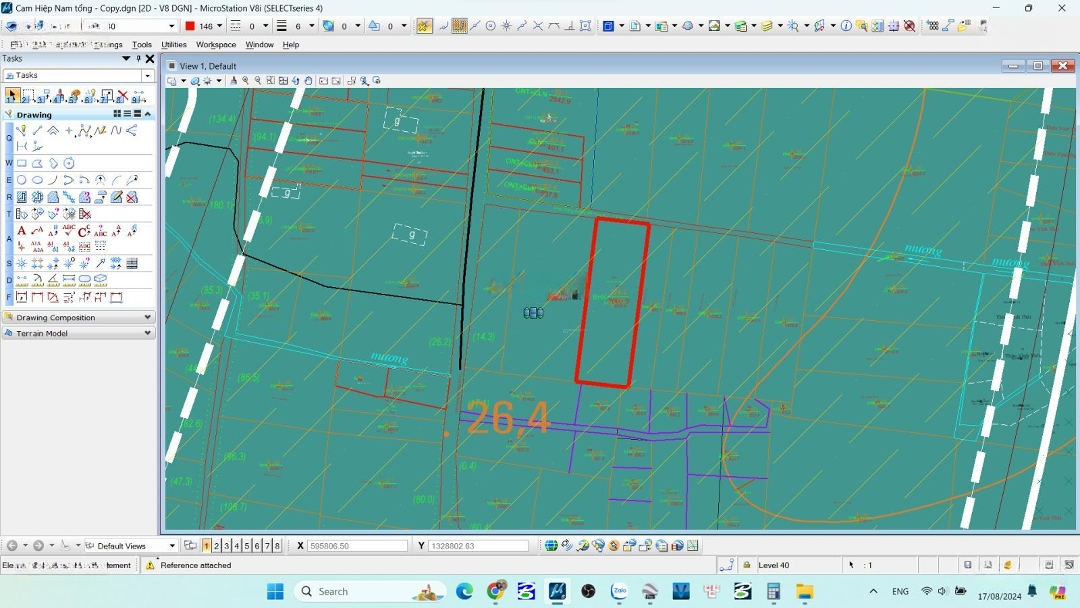This screenshot has width=1080, height=608.
Task: Pick the Place SmartLine tool
Action: tap(22, 131)
